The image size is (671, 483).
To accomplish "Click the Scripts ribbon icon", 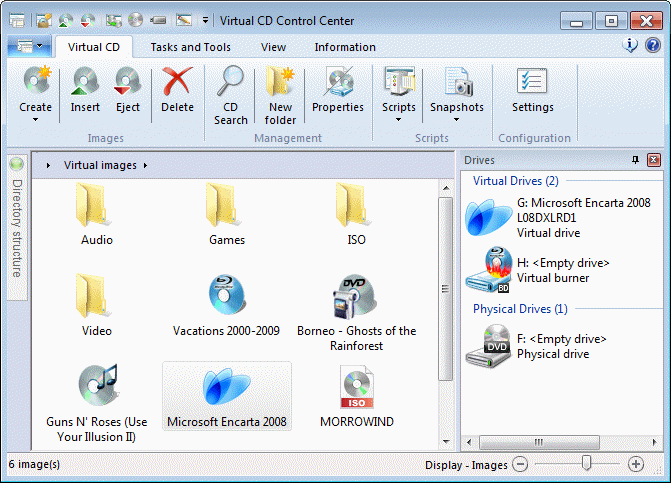I will [399, 80].
